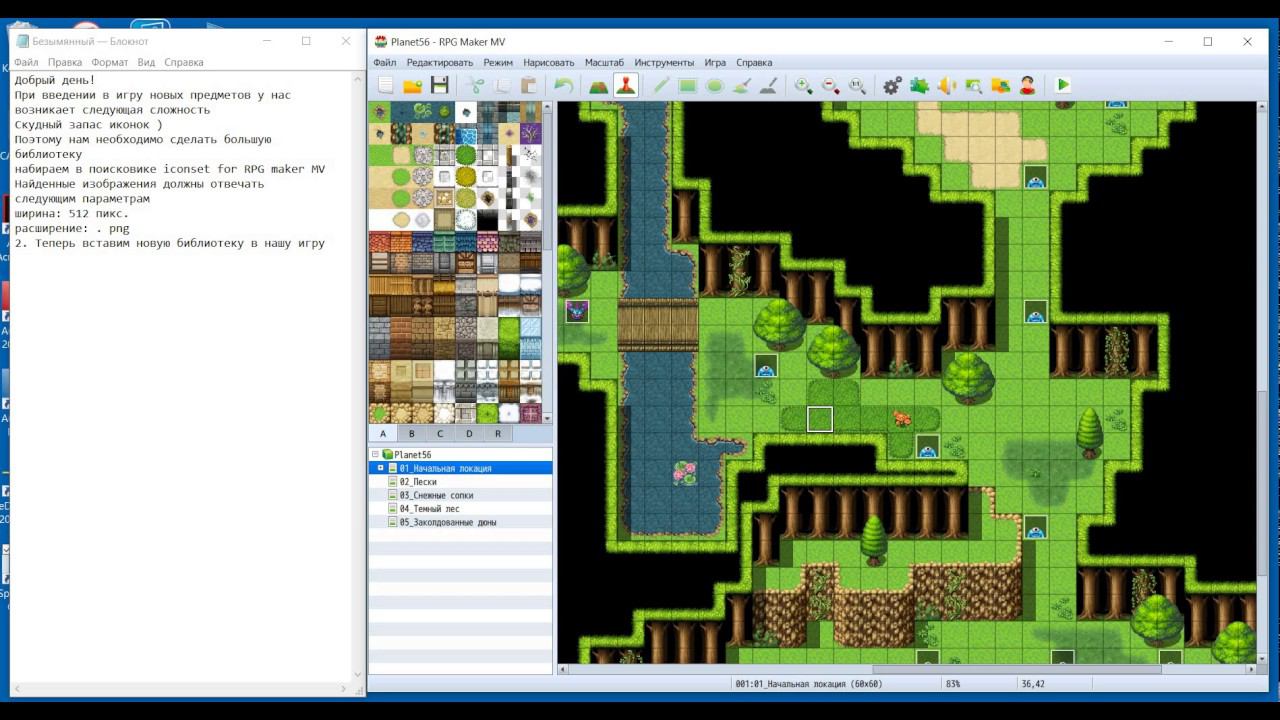
Task: Open the Event Searcher icon
Action: click(x=974, y=86)
